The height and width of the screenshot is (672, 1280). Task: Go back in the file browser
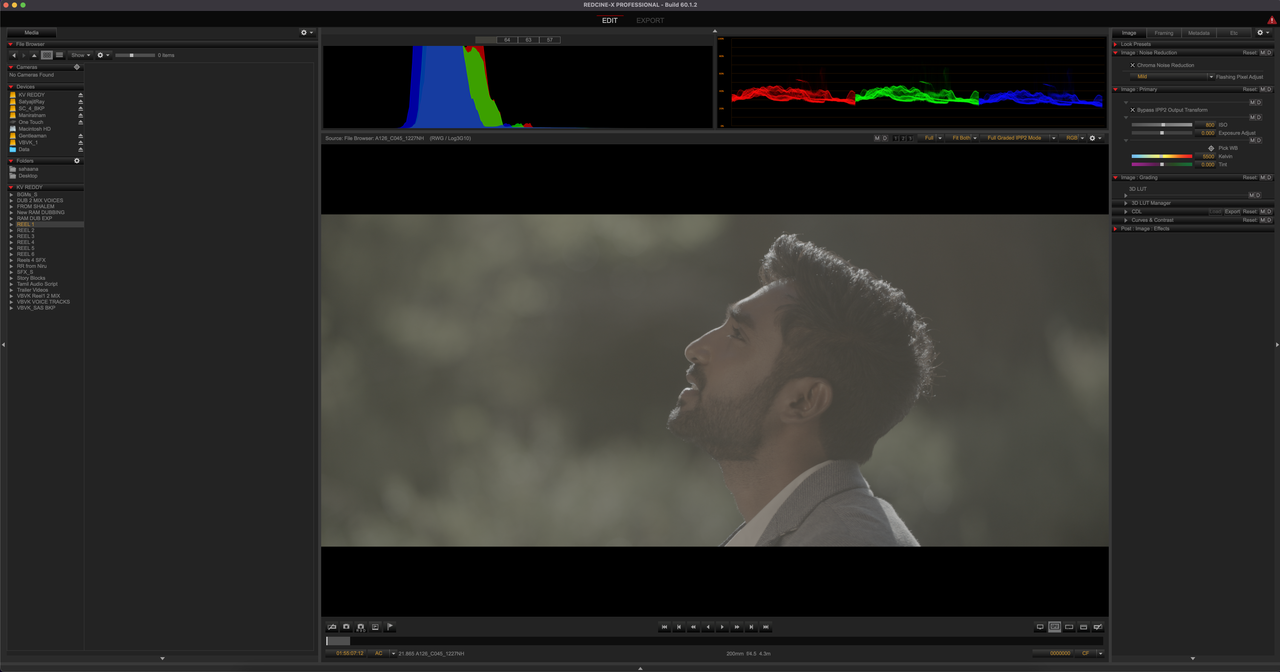(14, 55)
